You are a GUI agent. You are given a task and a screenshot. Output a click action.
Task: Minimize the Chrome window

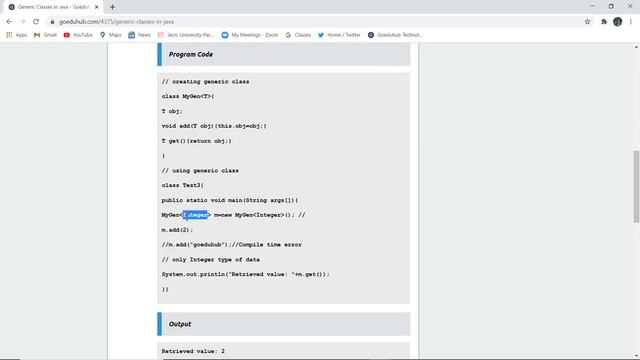click(x=592, y=6)
